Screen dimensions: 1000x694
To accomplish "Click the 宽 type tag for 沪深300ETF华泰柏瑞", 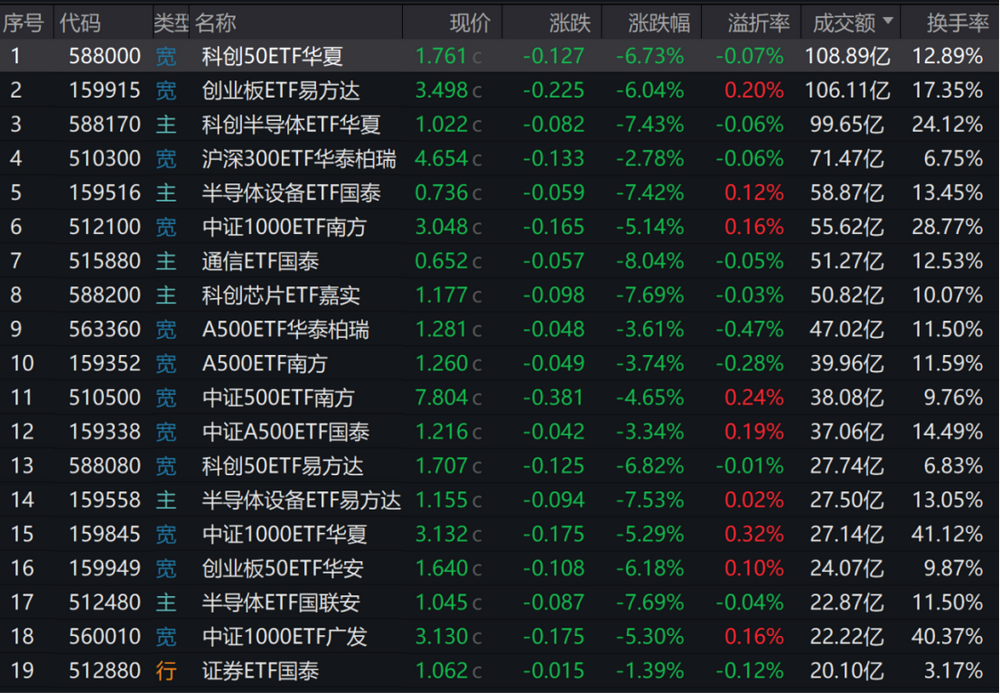I will (x=166, y=159).
